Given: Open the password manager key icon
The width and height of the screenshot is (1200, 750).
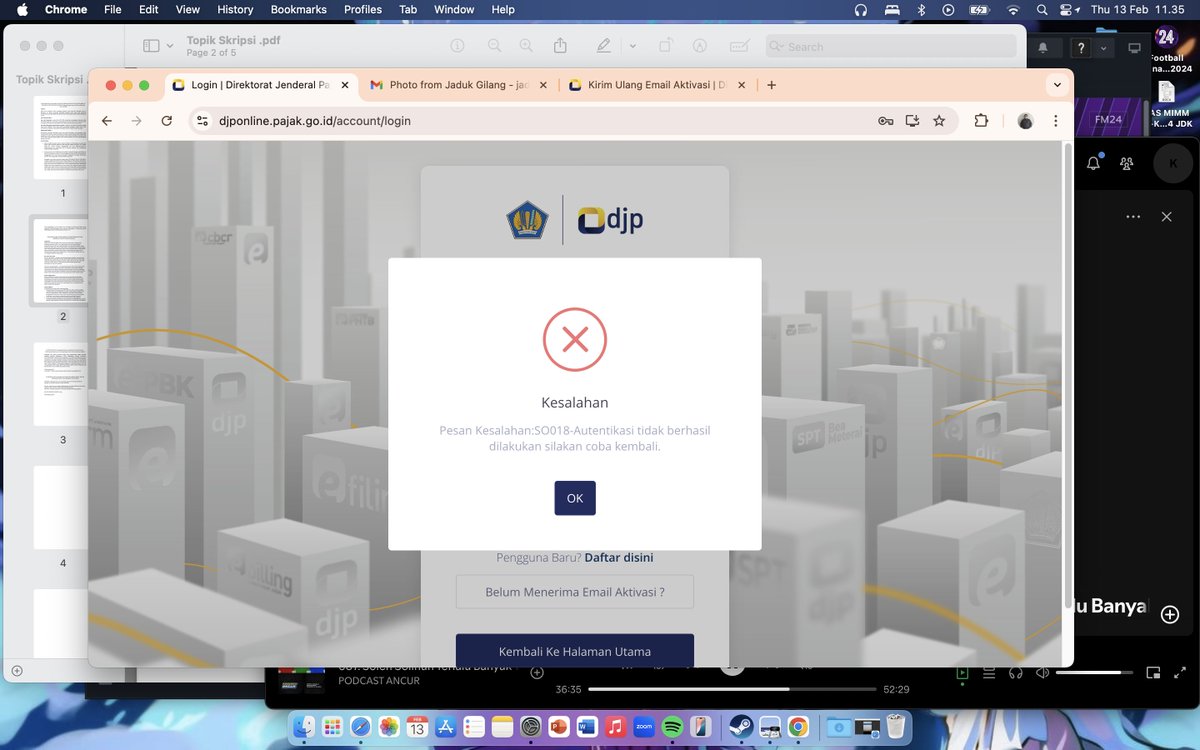Looking at the screenshot, I should tap(885, 121).
